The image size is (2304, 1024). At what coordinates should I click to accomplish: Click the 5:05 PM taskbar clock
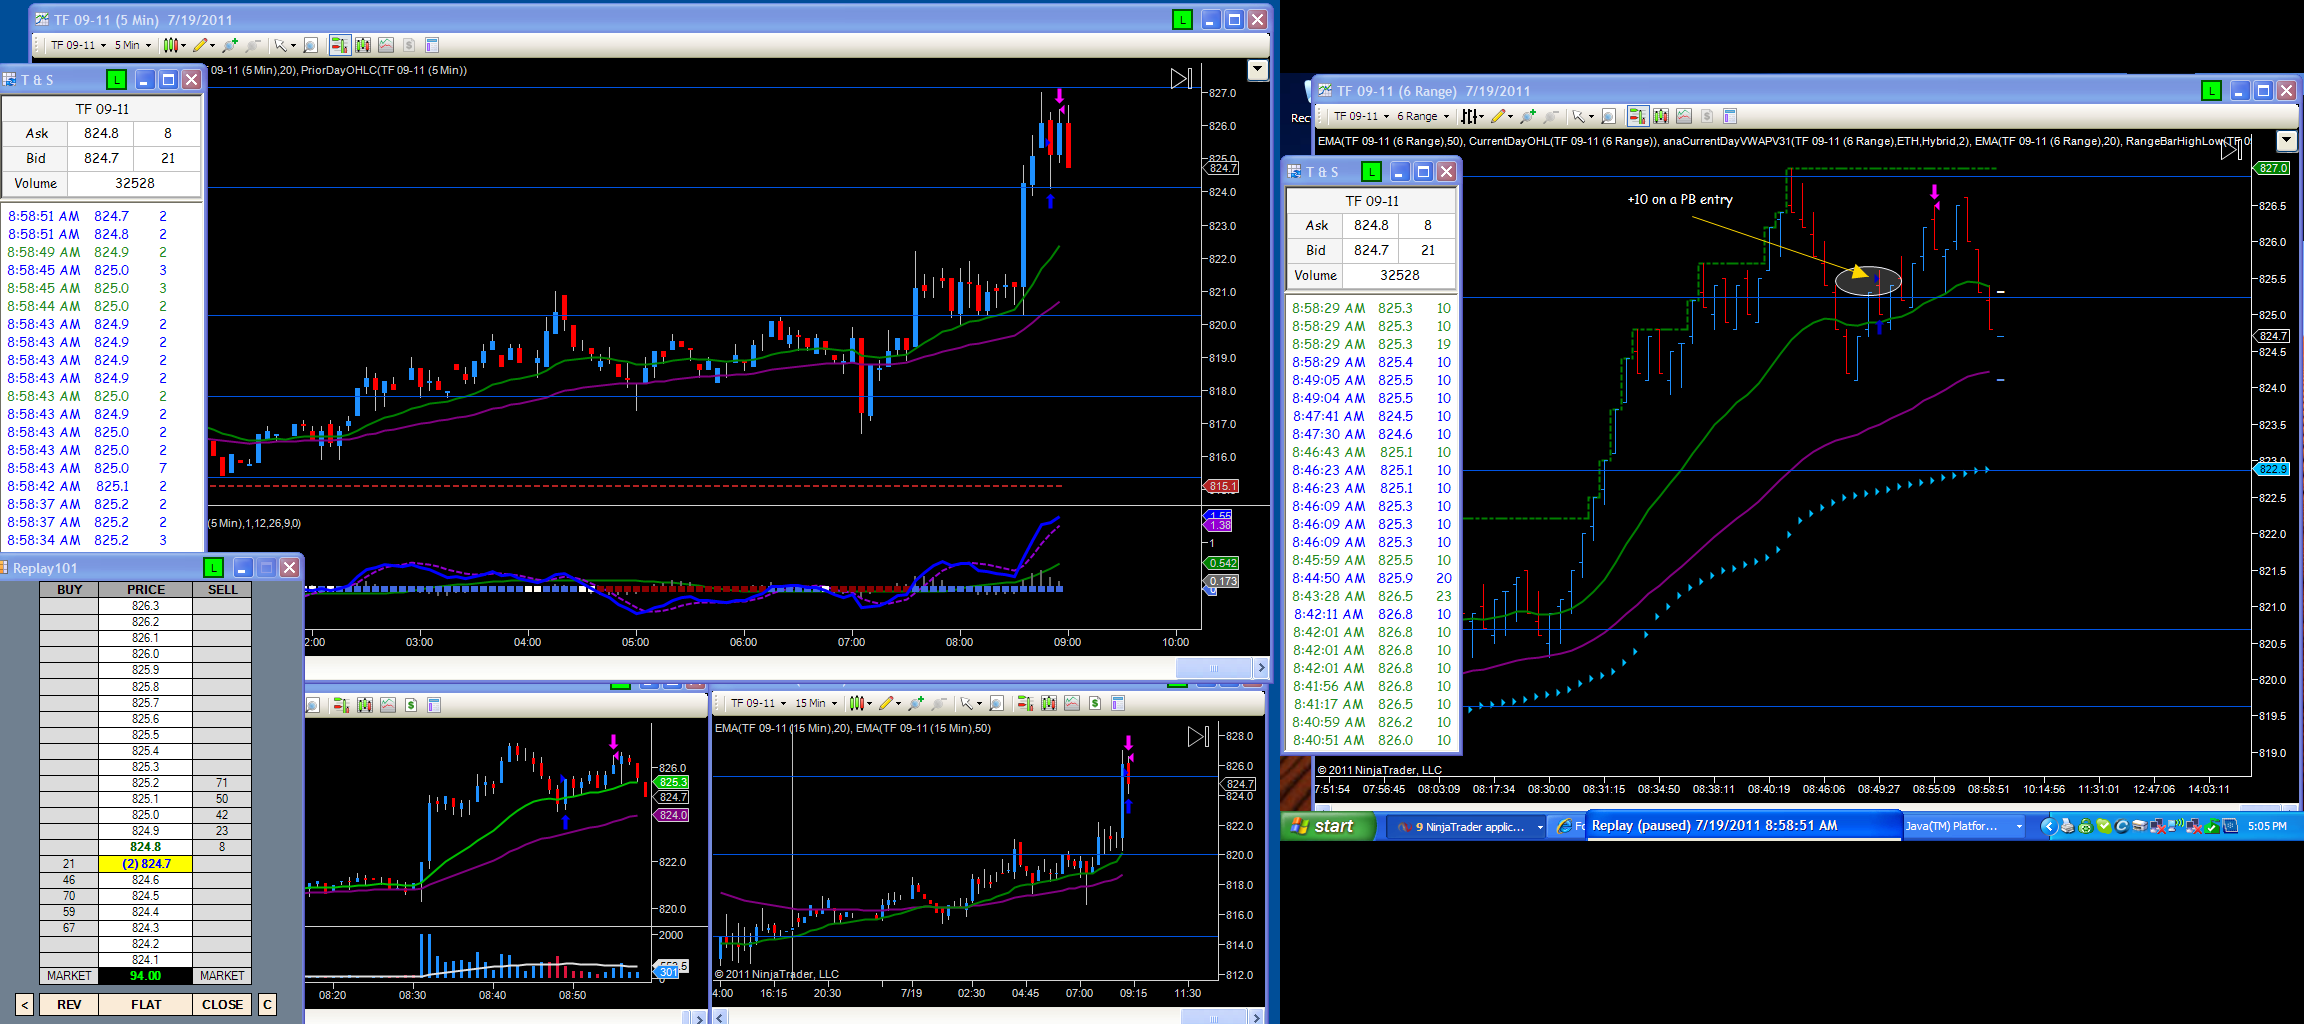pyautogui.click(x=2267, y=826)
